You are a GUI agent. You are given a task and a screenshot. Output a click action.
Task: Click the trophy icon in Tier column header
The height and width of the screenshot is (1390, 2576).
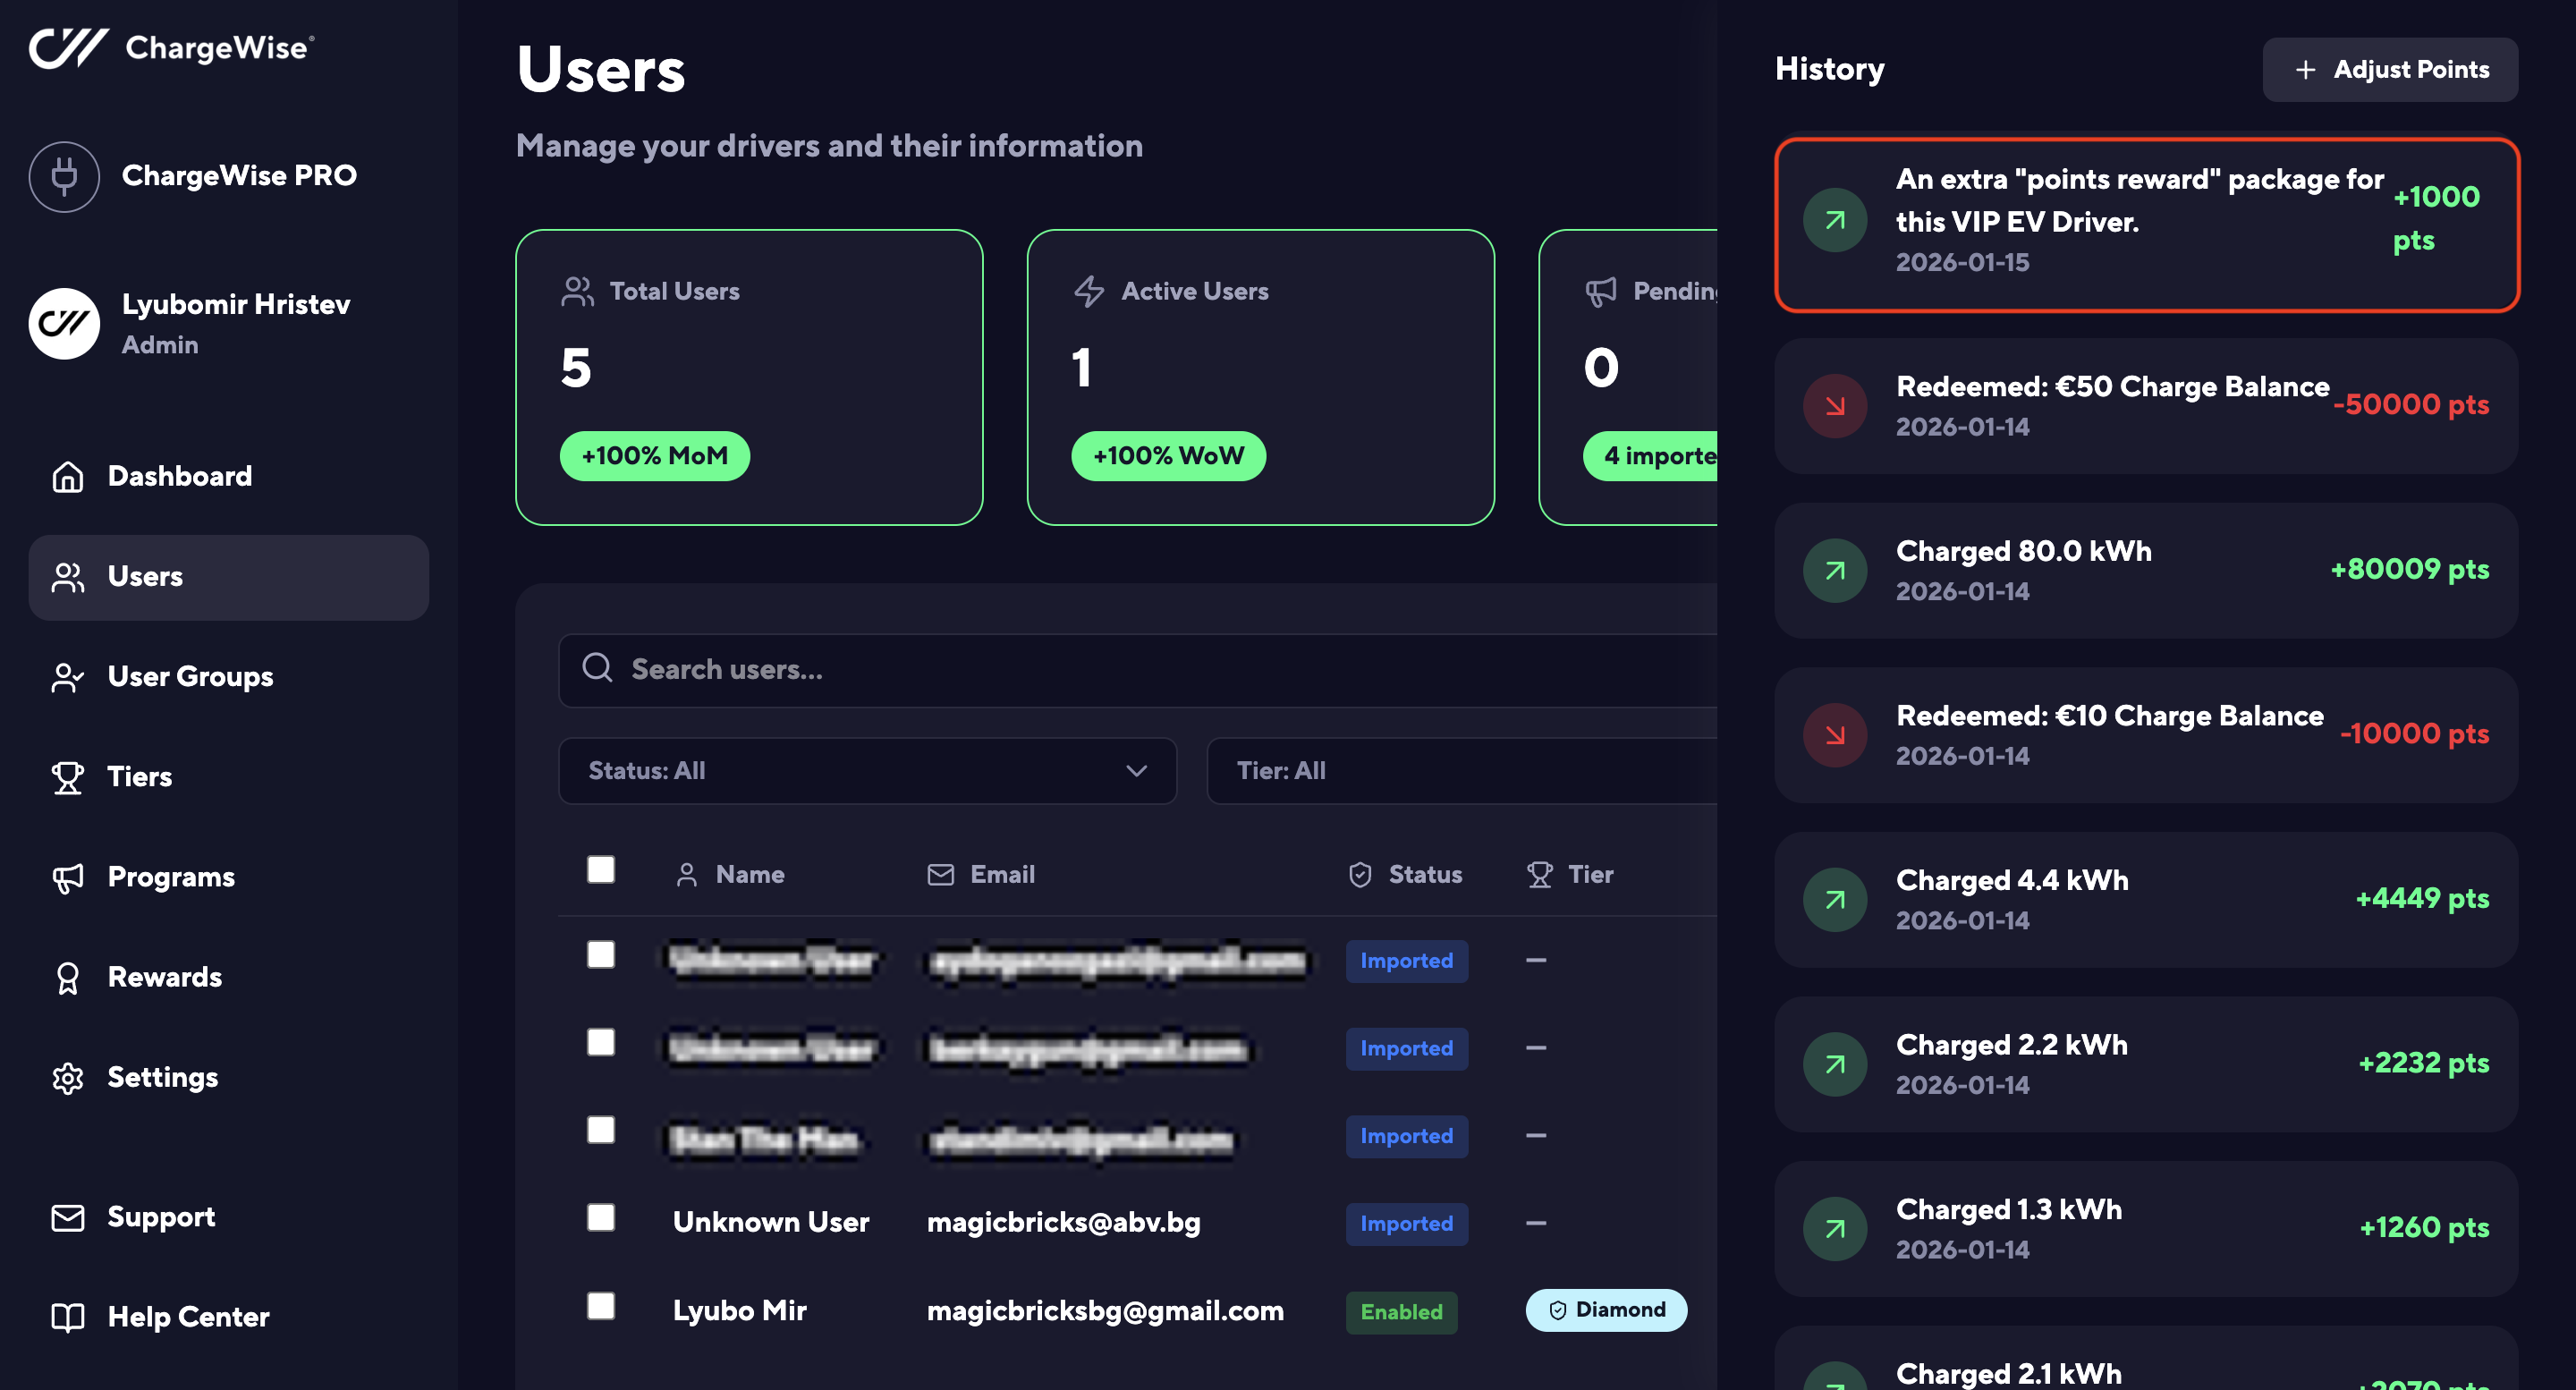[1539, 874]
